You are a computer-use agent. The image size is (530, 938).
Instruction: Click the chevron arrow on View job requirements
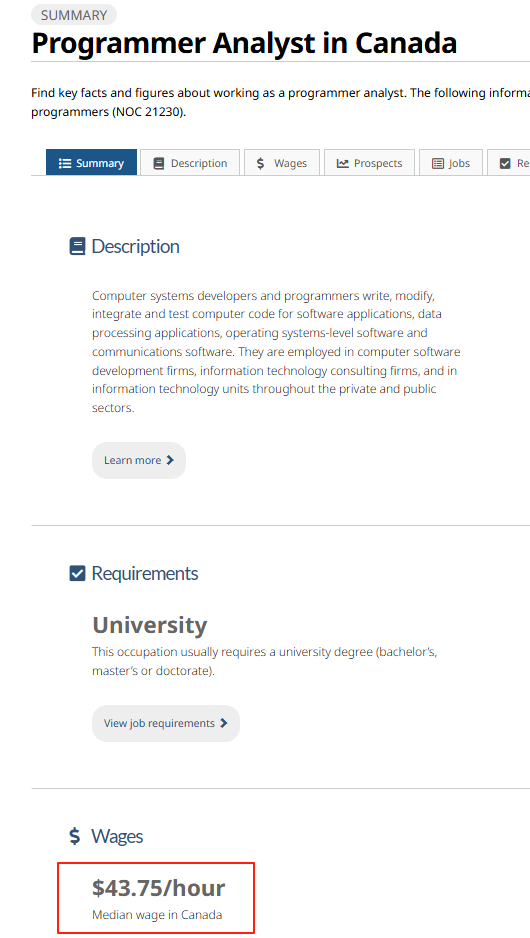pos(224,723)
